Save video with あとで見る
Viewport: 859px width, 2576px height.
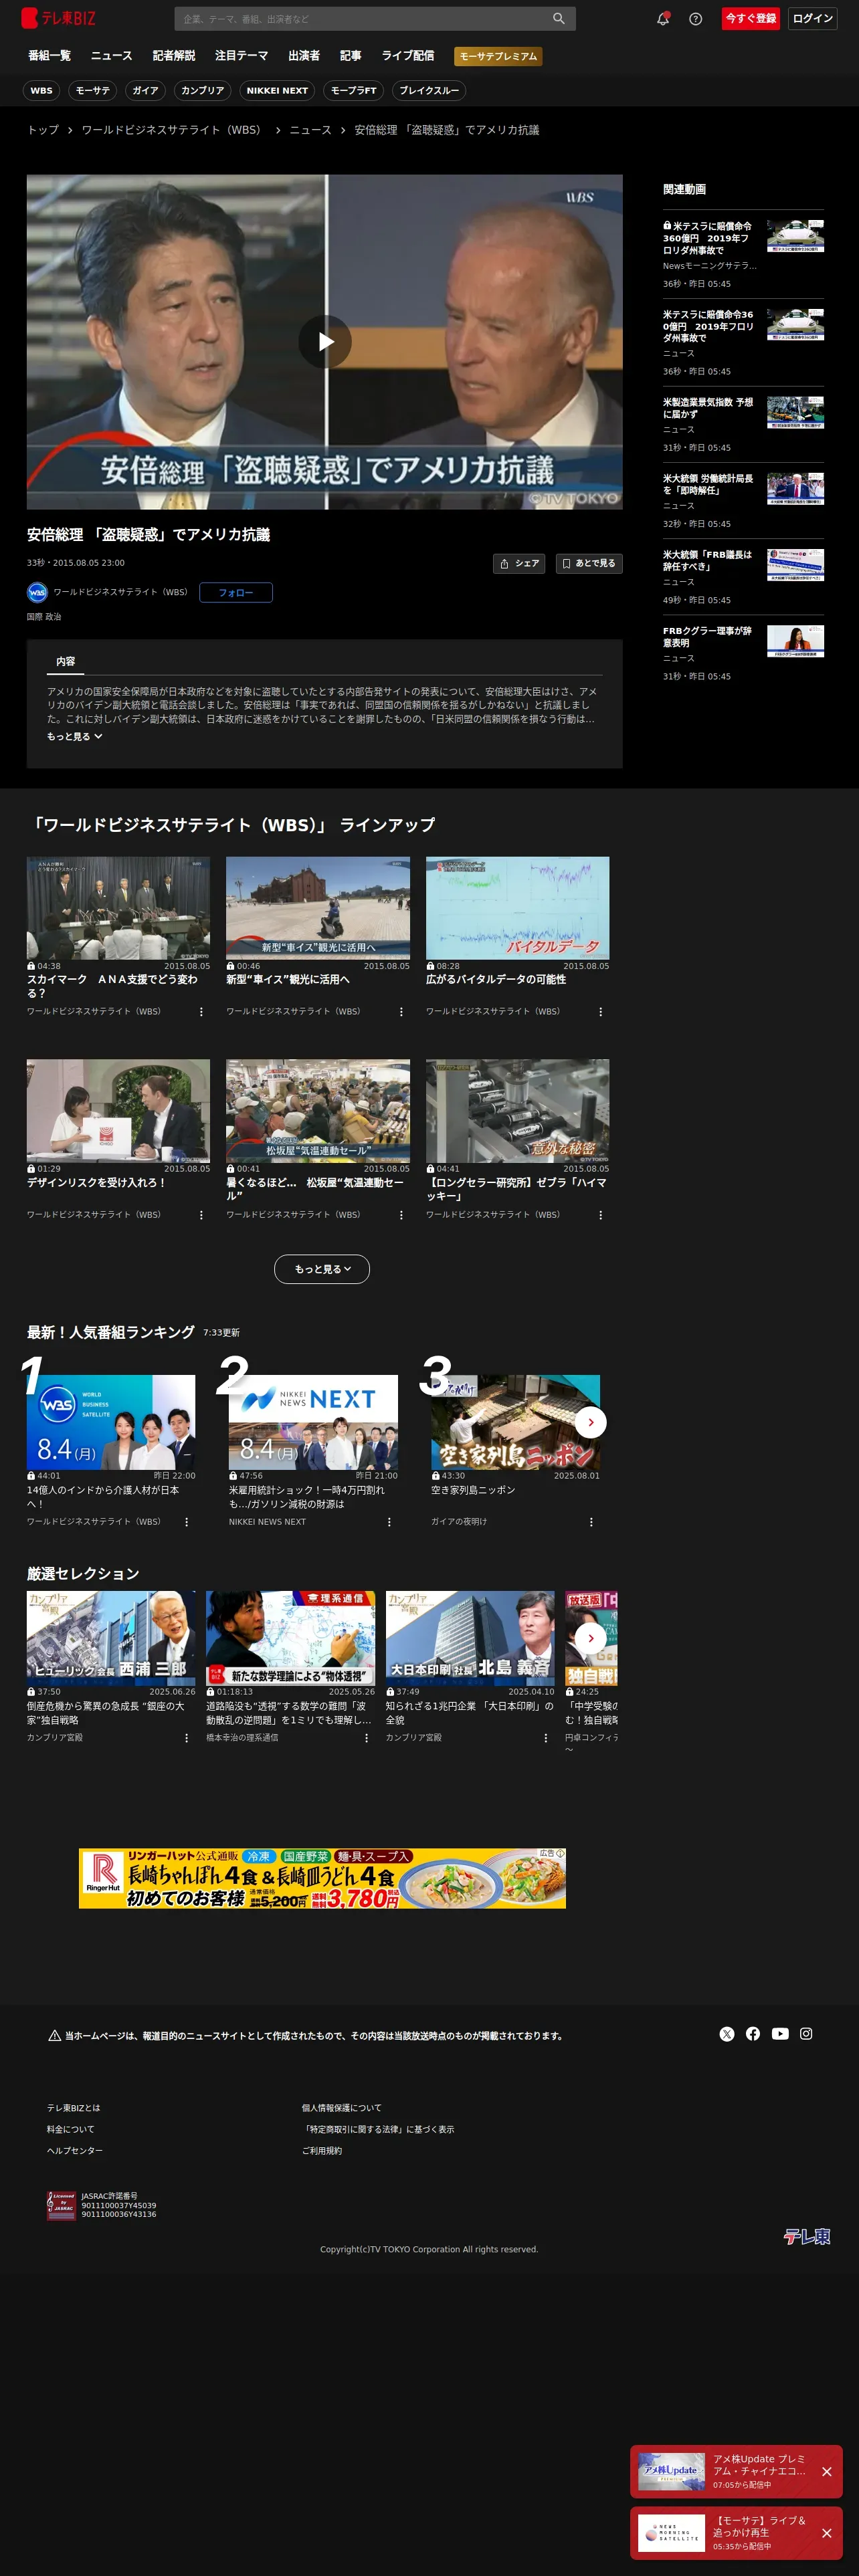589,564
